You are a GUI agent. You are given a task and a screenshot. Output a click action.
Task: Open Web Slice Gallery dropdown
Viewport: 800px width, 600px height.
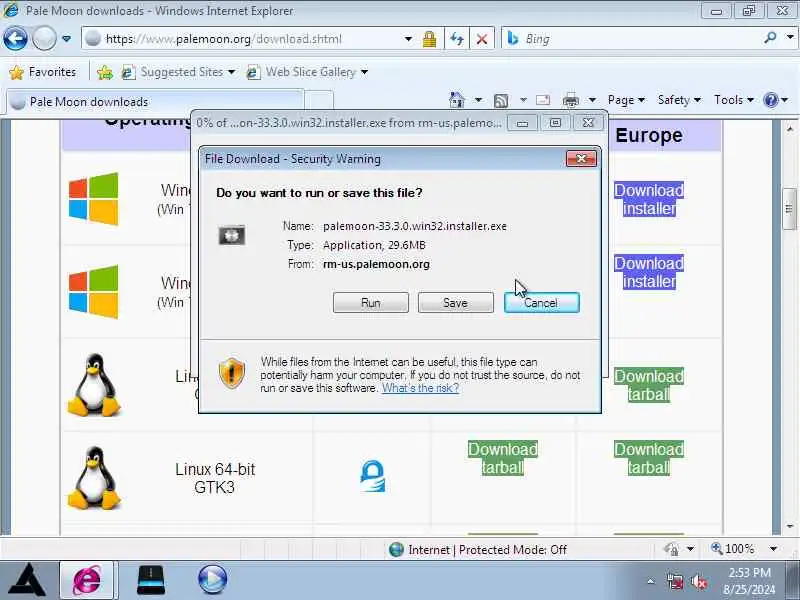[307, 72]
